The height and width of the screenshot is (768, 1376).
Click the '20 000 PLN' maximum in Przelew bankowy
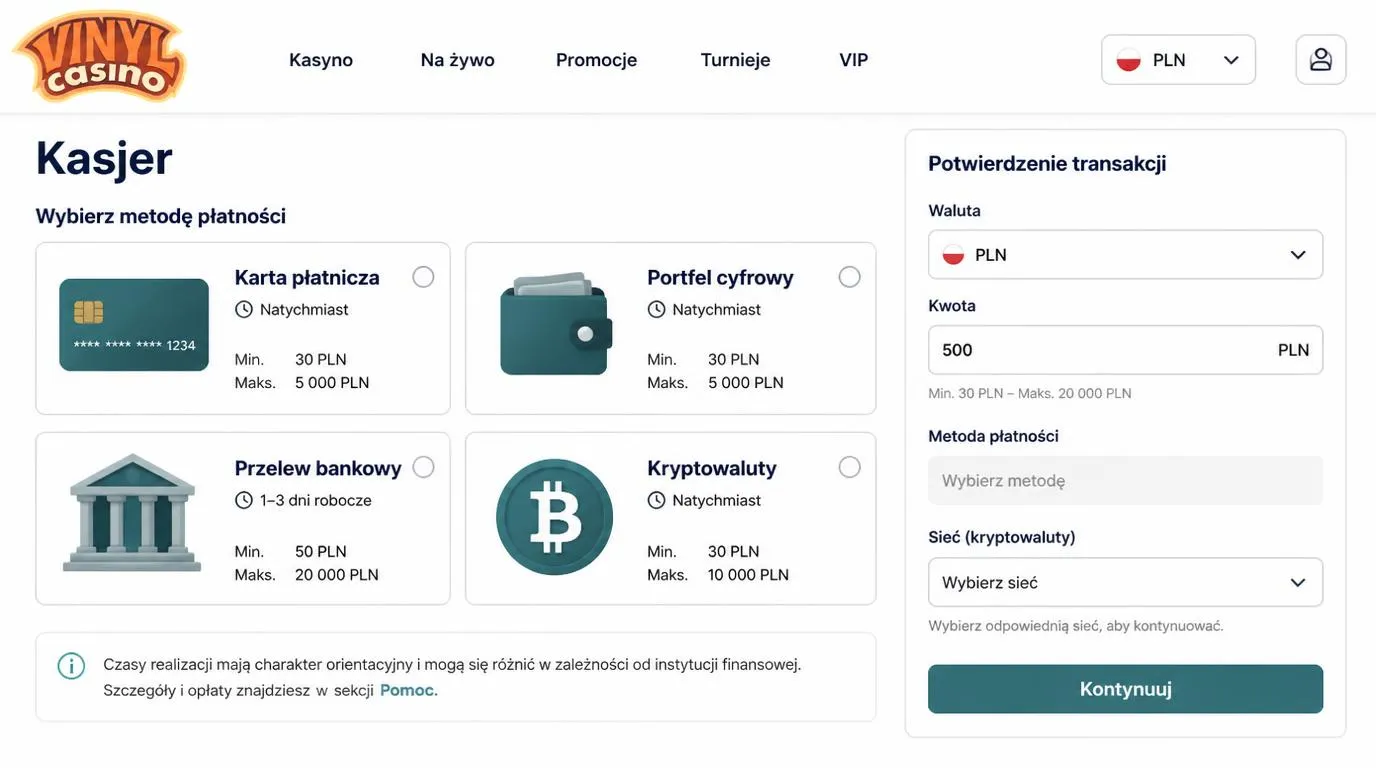[x=337, y=575]
